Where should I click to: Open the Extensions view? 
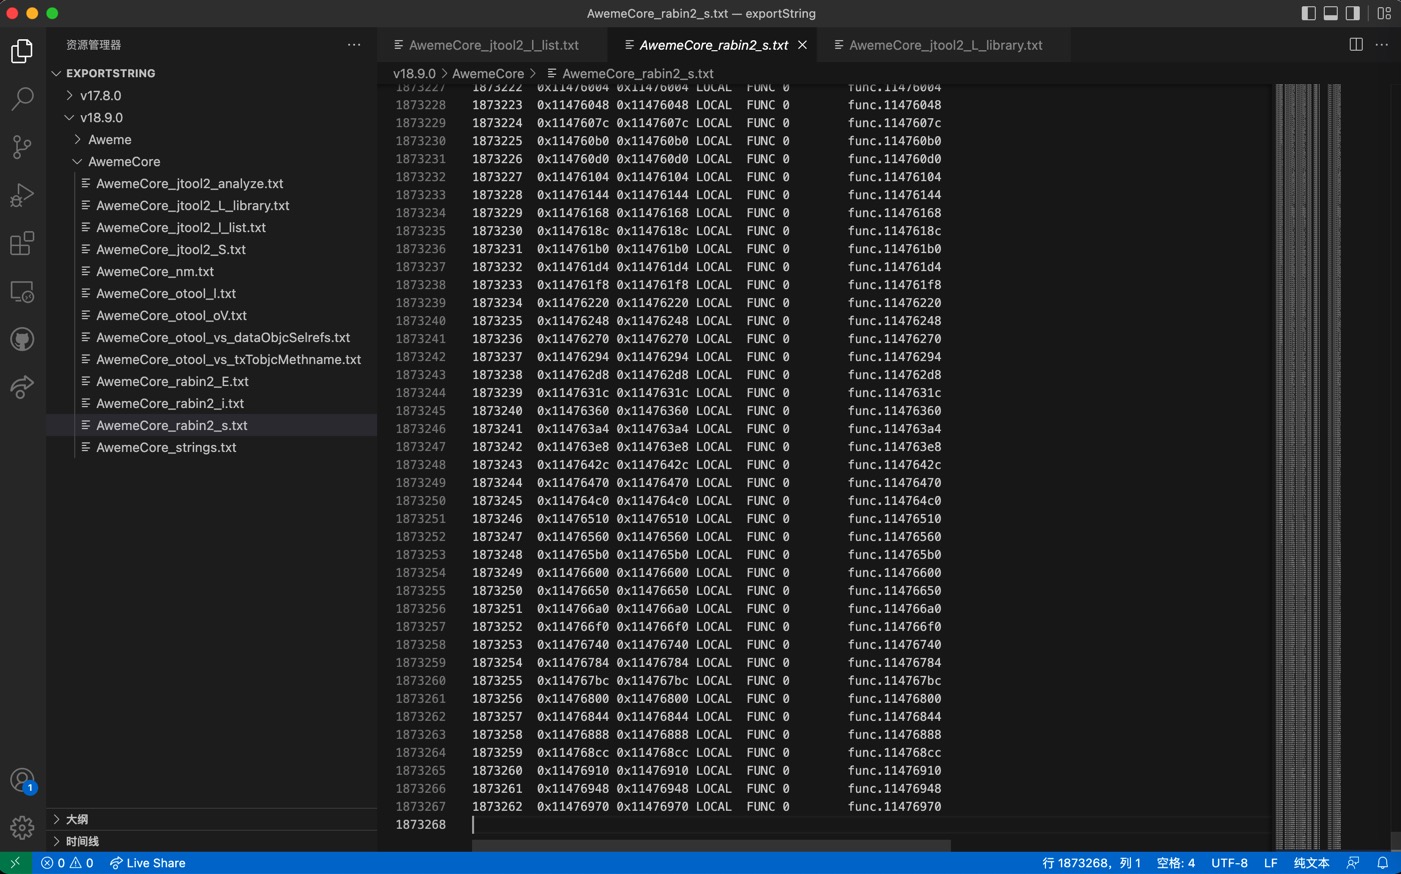click(x=22, y=243)
